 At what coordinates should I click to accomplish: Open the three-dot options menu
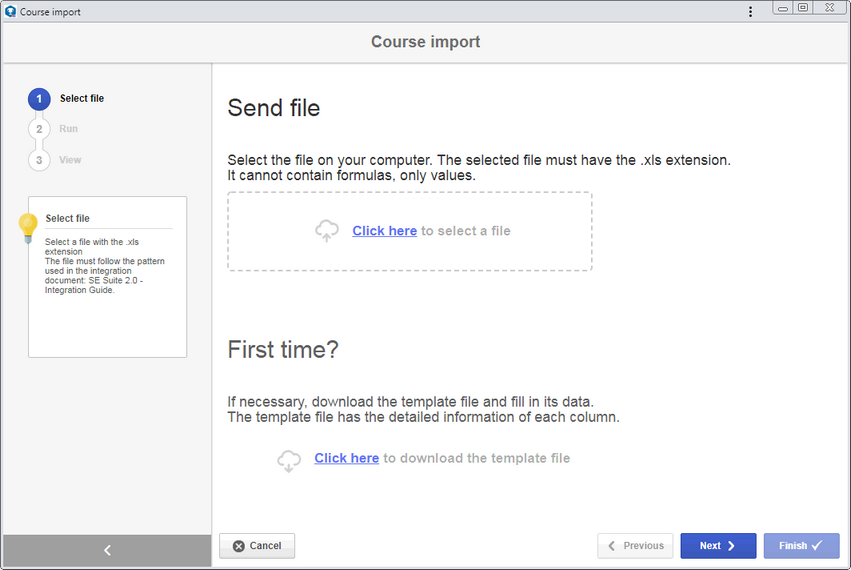click(x=750, y=11)
